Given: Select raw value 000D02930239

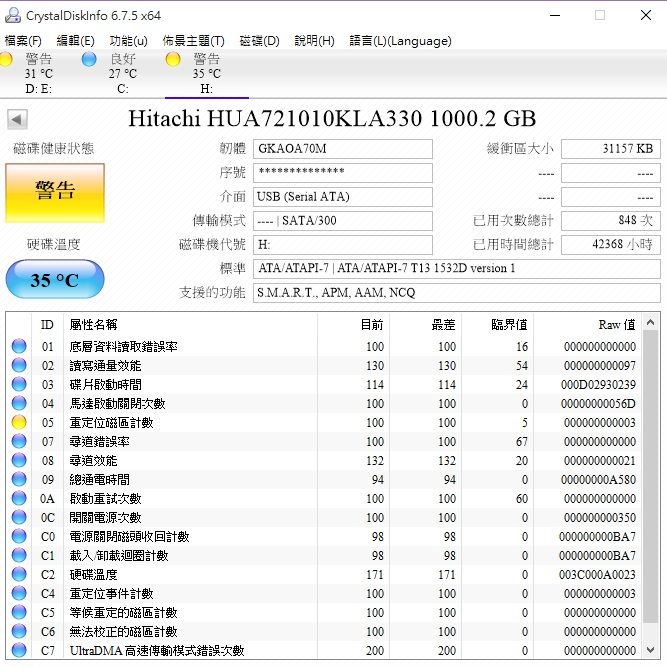Looking at the screenshot, I should point(598,385).
